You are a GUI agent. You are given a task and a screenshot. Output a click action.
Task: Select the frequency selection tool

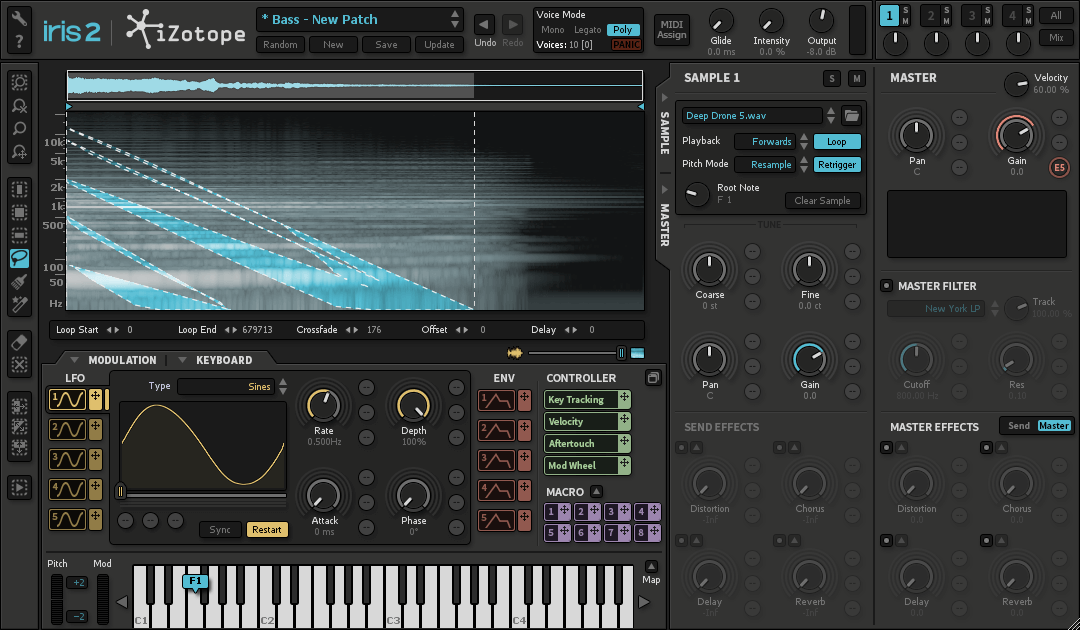tap(19, 235)
